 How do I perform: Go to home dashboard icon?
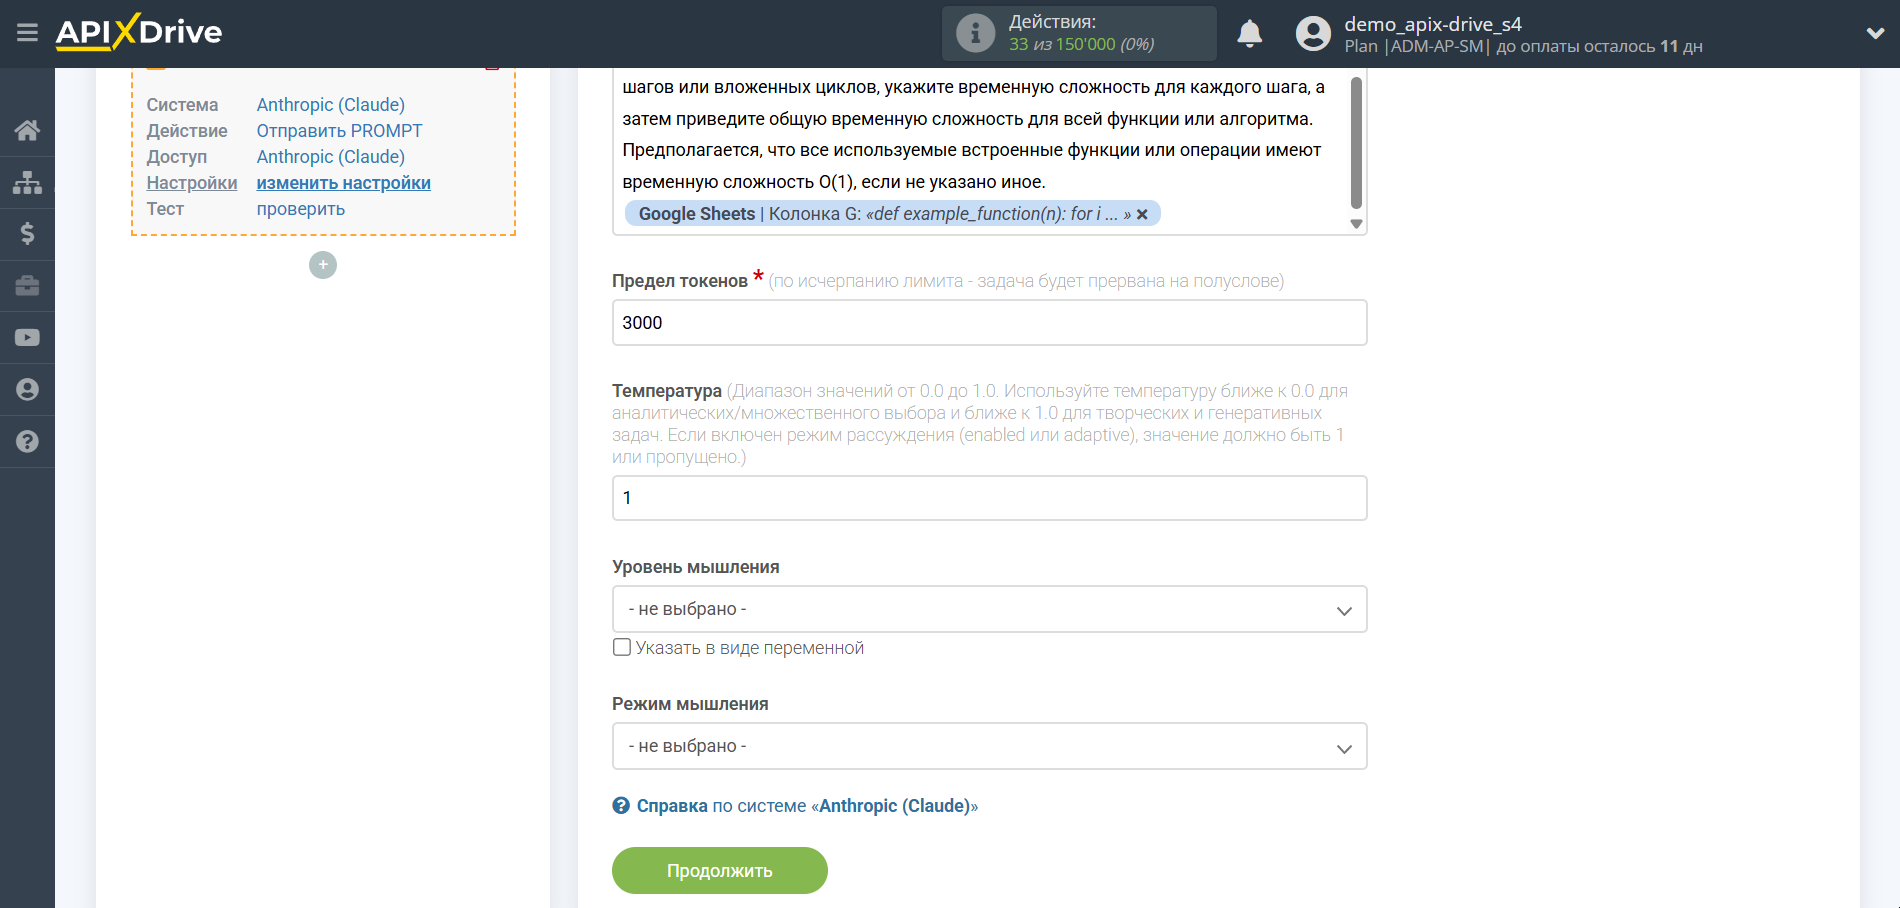[27, 130]
